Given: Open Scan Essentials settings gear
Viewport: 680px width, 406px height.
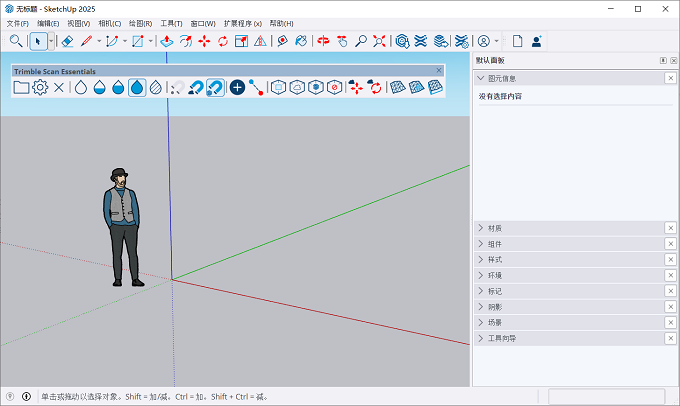Looking at the screenshot, I should coord(40,88).
